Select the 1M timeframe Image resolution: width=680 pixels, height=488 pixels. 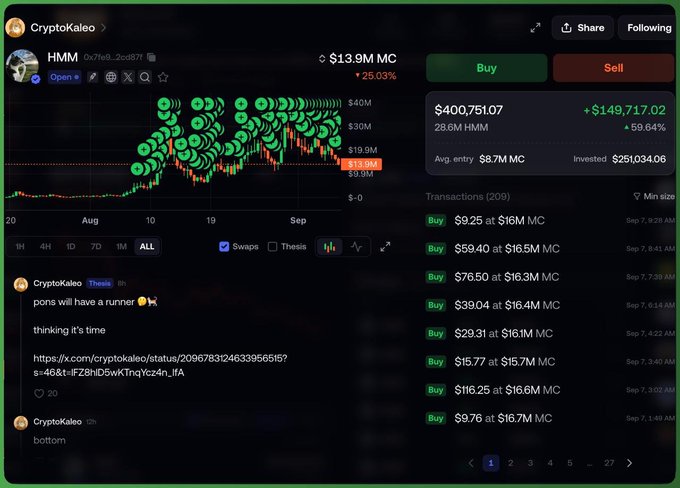point(121,247)
